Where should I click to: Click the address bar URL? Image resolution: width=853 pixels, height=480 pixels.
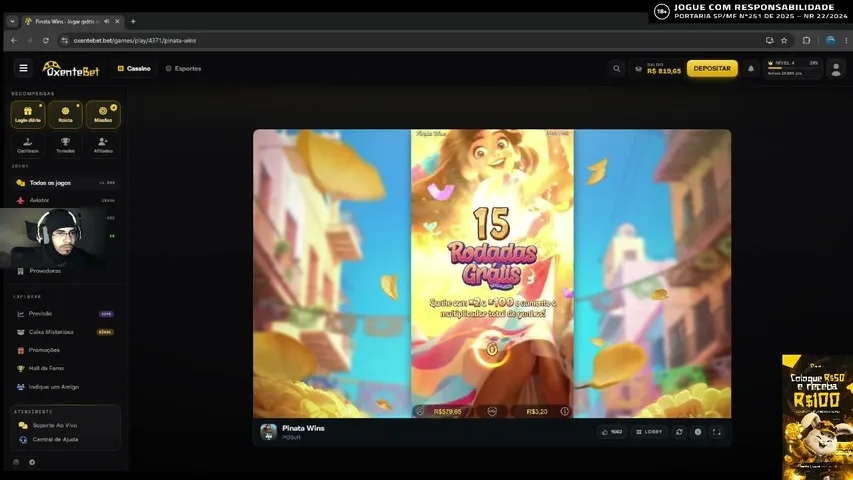[x=135, y=40]
